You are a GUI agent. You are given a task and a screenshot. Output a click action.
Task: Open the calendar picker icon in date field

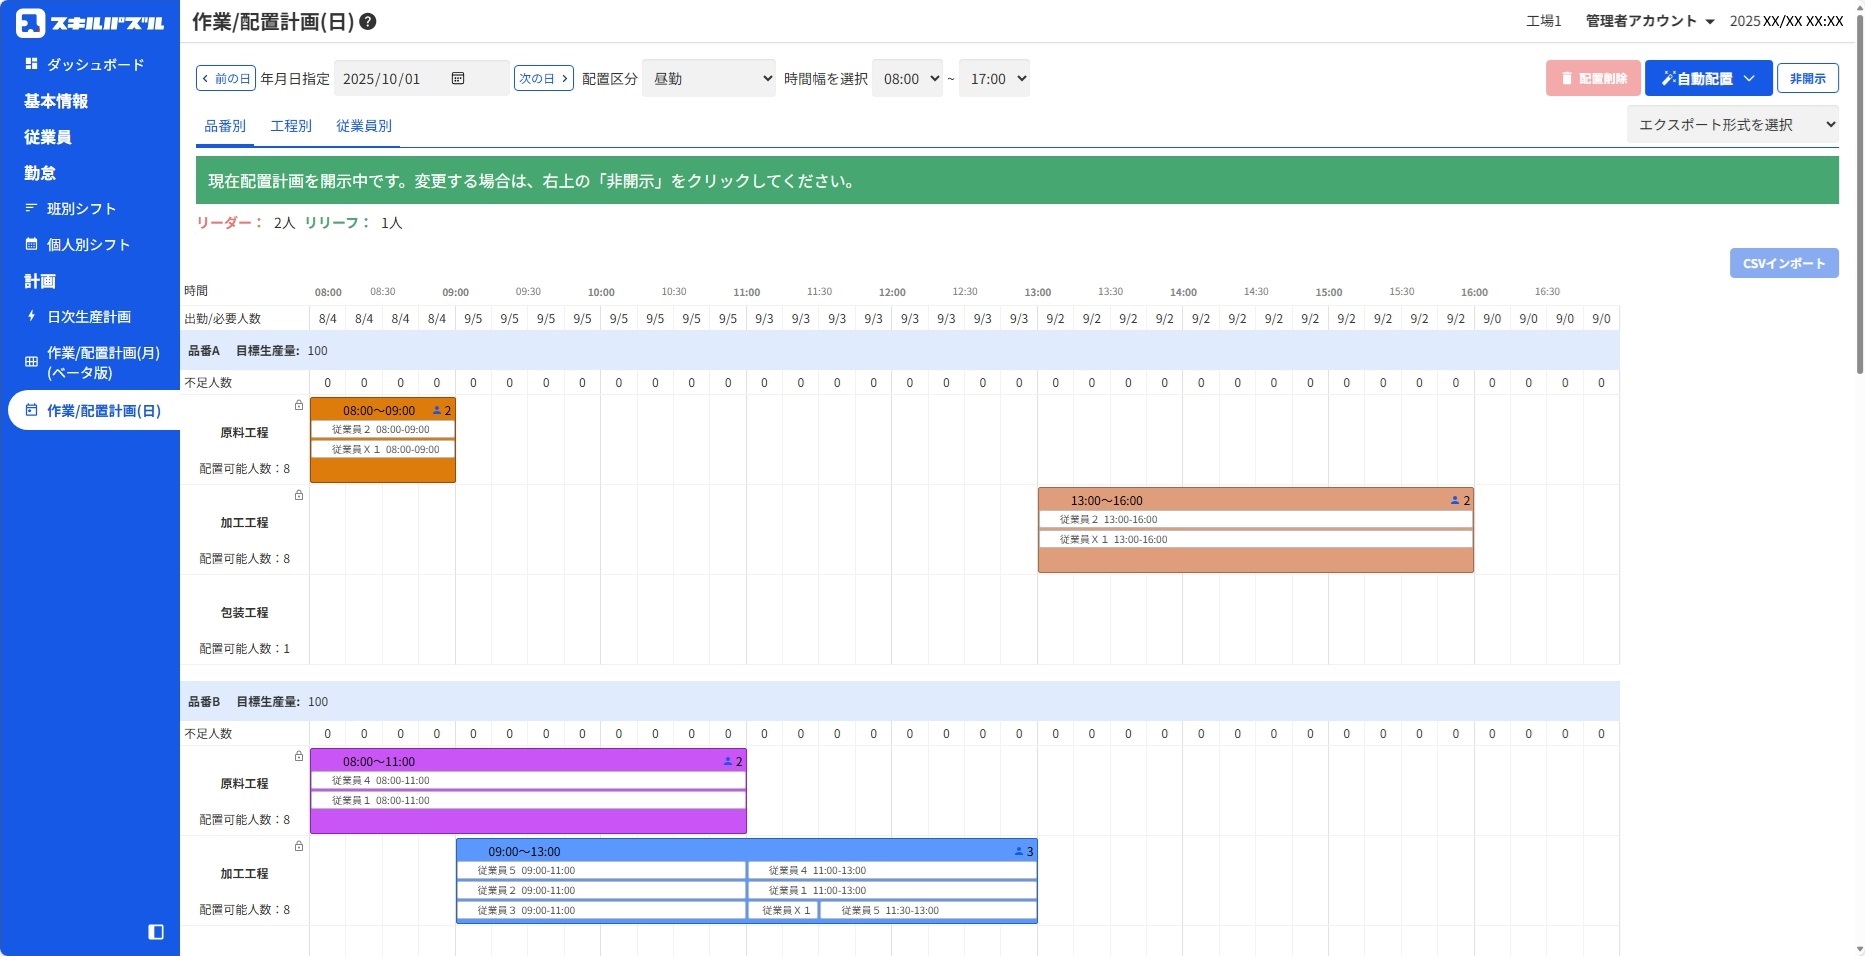coord(458,78)
